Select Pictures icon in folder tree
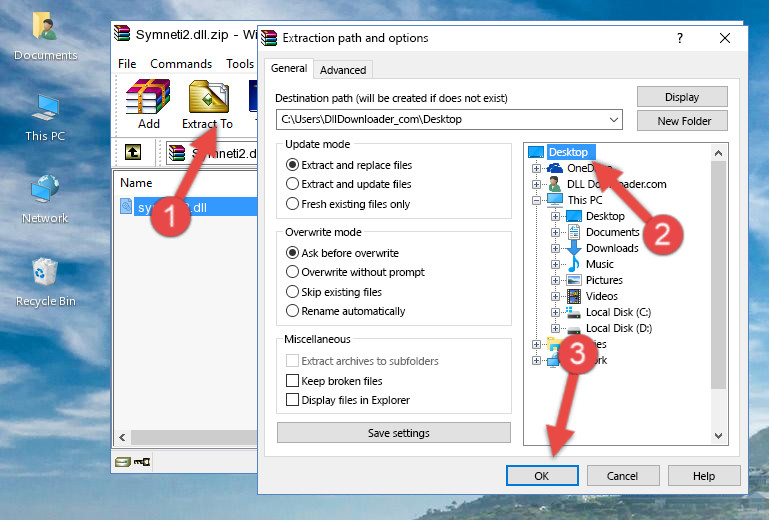 click(573, 280)
